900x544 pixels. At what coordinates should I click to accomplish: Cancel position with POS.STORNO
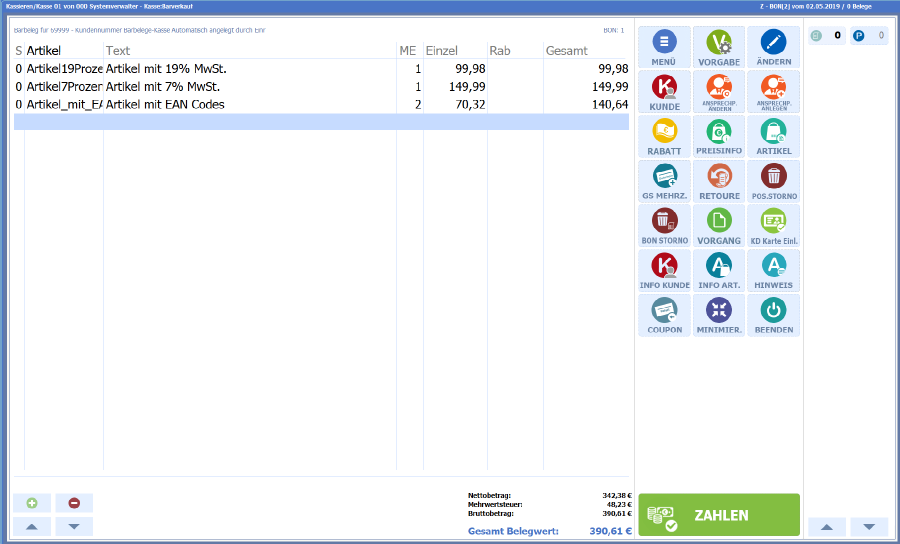tap(773, 181)
